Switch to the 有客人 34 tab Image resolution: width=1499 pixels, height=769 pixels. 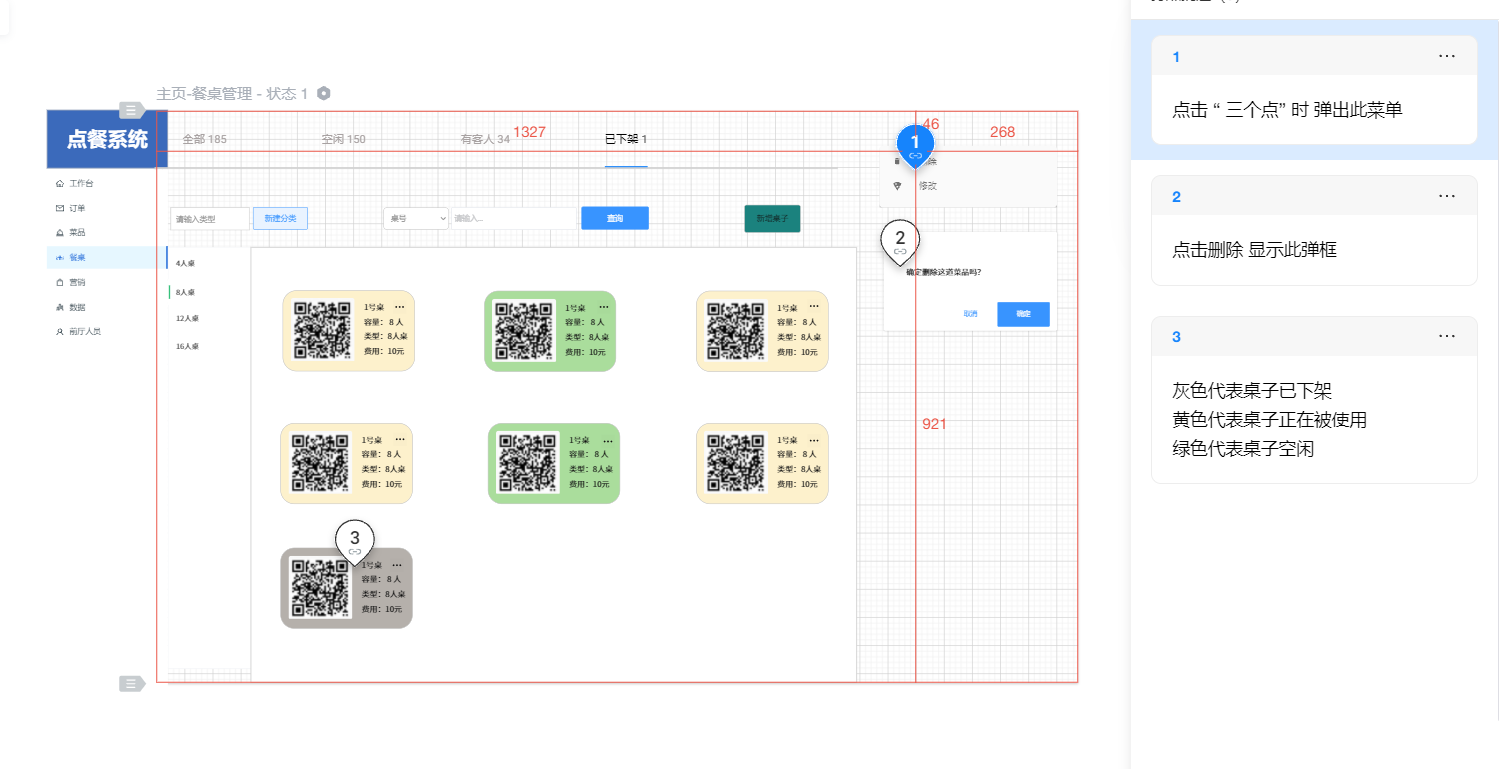click(485, 139)
